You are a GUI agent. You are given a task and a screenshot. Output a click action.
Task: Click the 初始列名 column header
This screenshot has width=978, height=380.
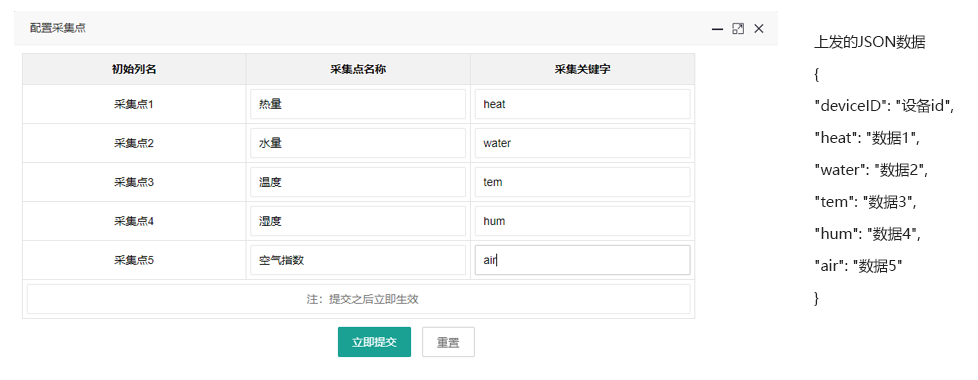click(134, 69)
